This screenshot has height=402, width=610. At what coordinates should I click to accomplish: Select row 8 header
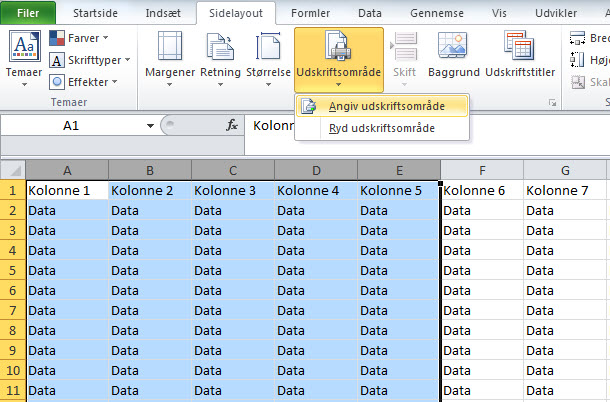click(x=13, y=330)
